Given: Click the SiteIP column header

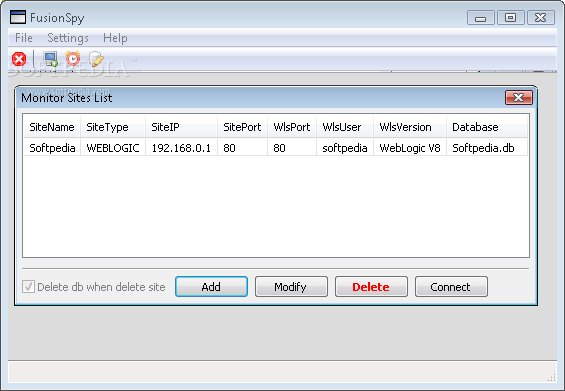Looking at the screenshot, I should tap(181, 127).
